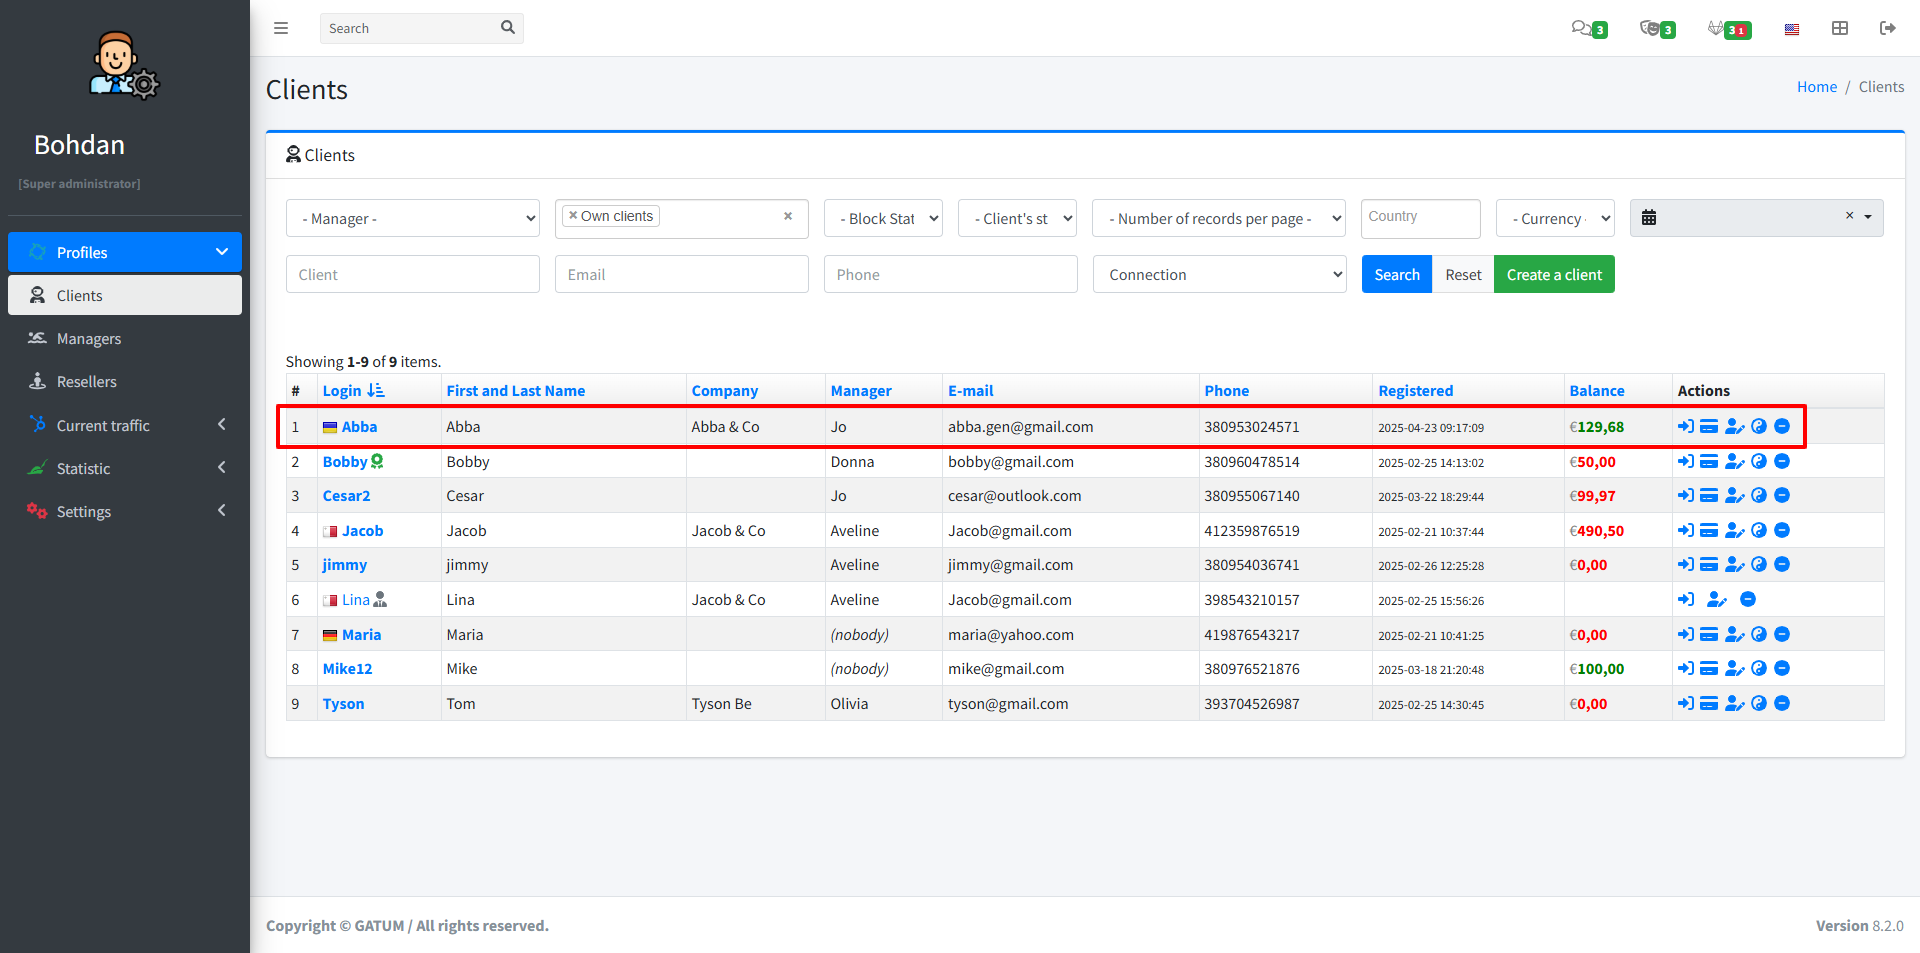The image size is (1920, 953).
Task: Open the grid layout icon in header
Action: (1840, 28)
